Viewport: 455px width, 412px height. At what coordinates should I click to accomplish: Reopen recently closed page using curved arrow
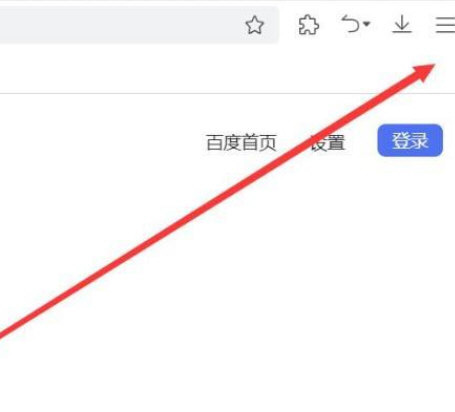pos(351,24)
